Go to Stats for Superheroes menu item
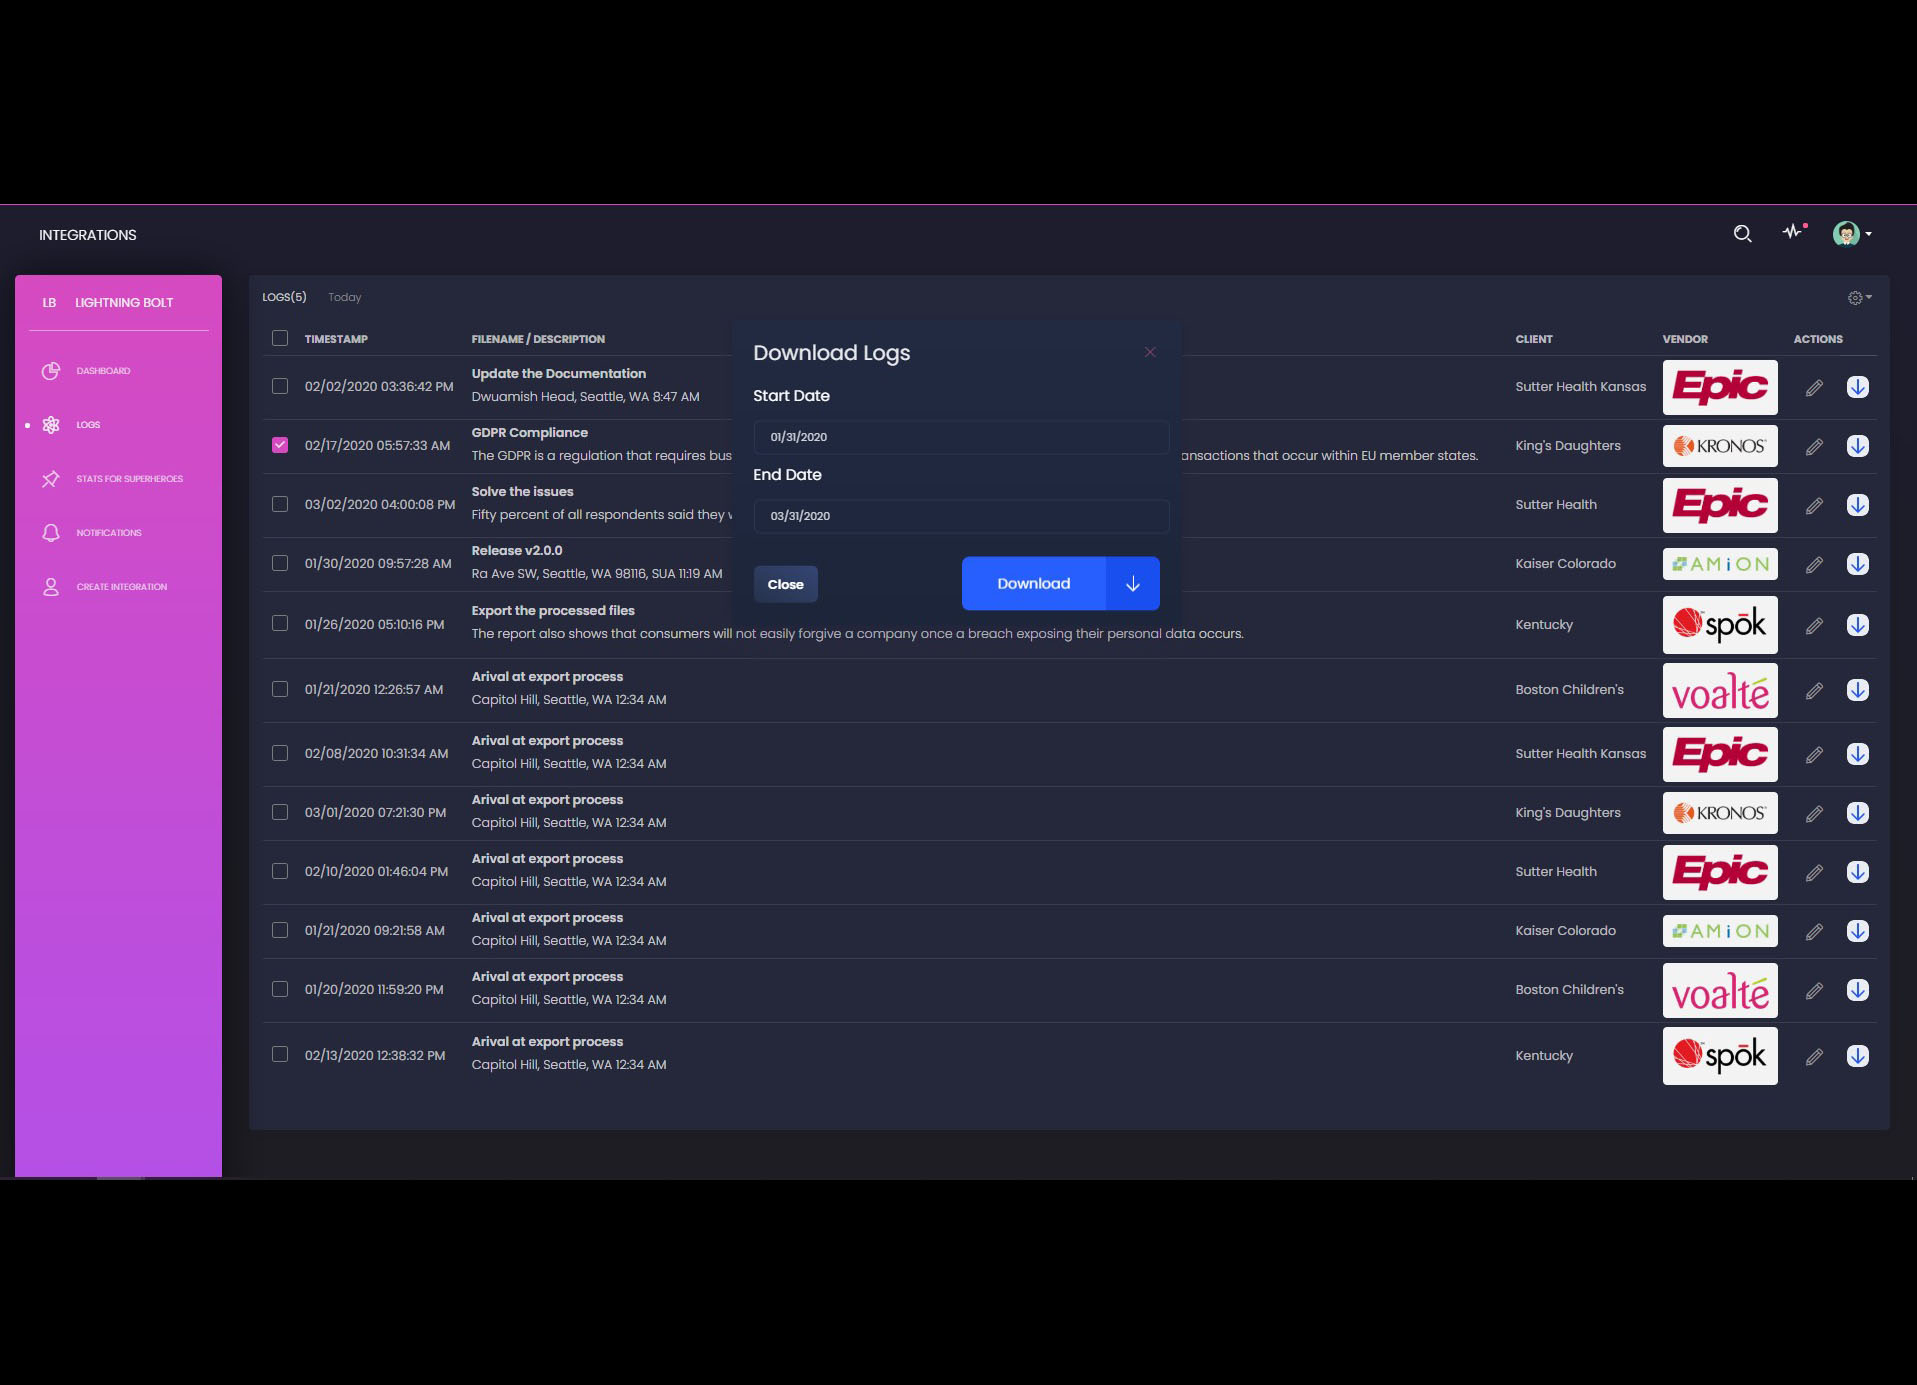This screenshot has width=1917, height=1385. pyautogui.click(x=129, y=479)
